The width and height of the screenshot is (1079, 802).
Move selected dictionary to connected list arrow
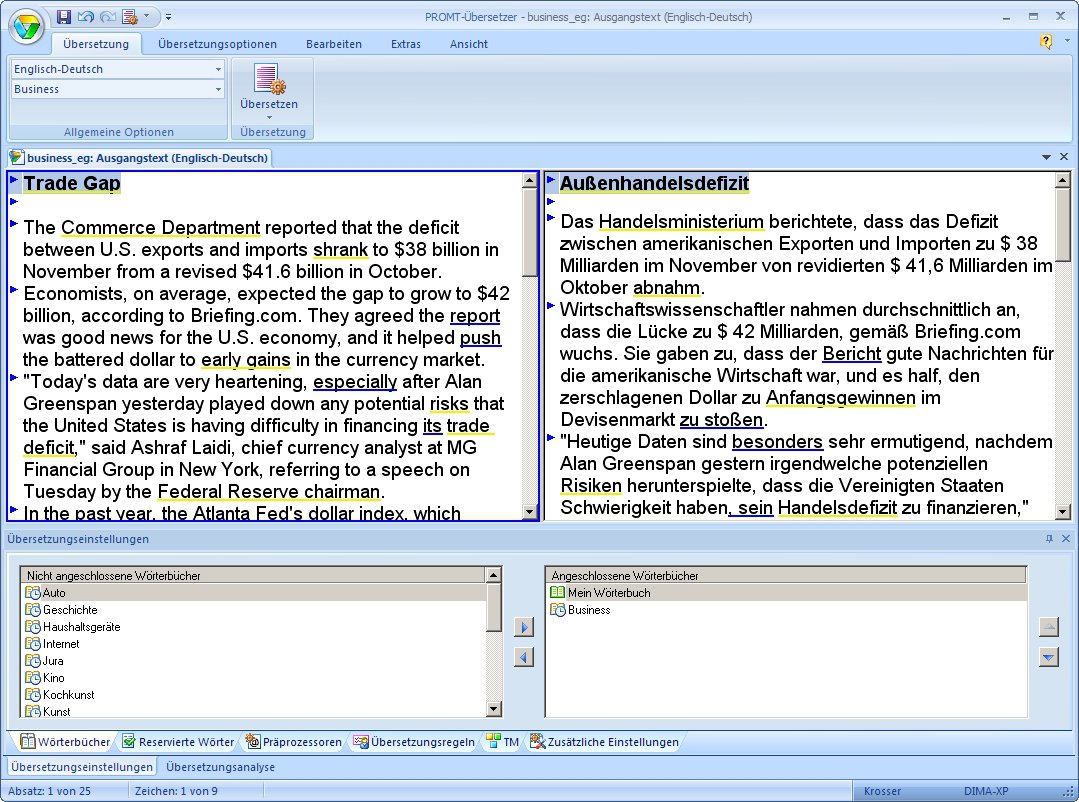(x=524, y=627)
